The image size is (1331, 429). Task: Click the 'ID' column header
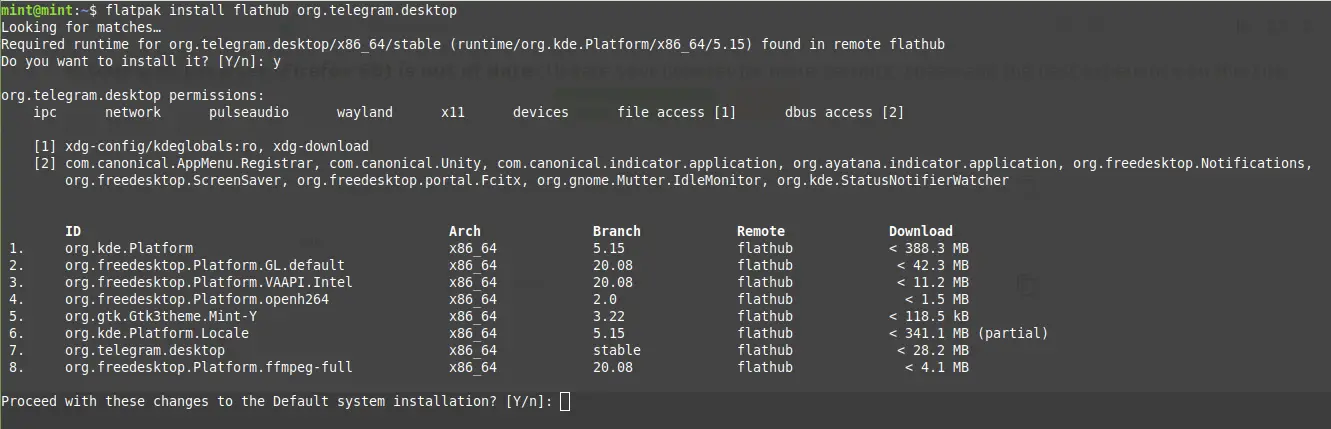[x=73, y=231]
